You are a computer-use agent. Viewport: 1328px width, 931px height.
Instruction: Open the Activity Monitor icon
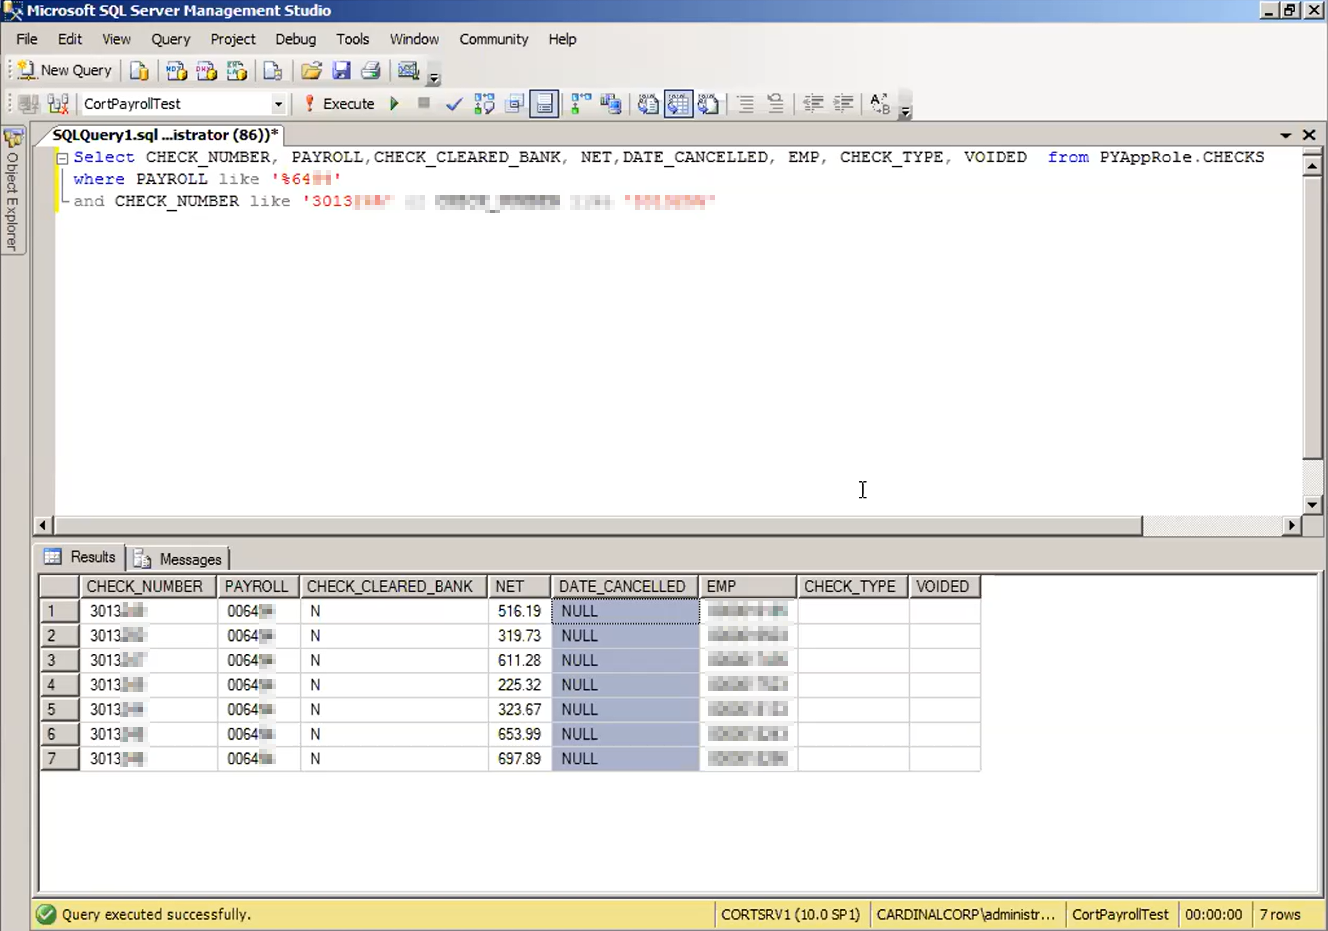click(x=408, y=71)
